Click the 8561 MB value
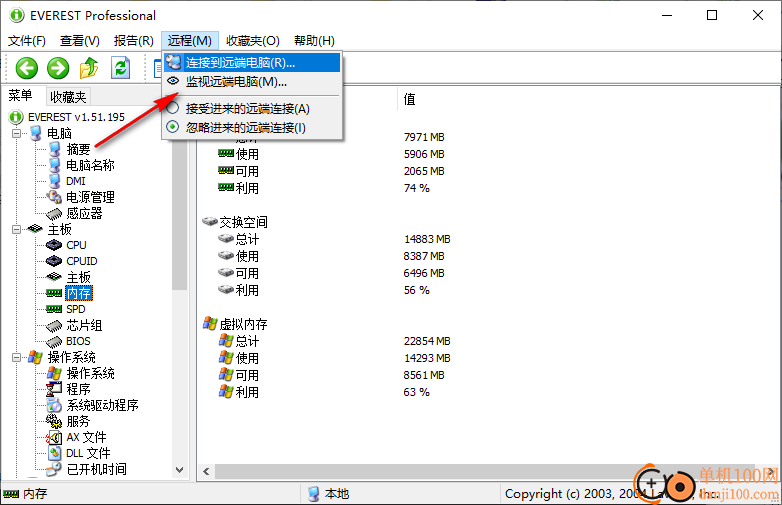The height and width of the screenshot is (505, 782). (424, 375)
